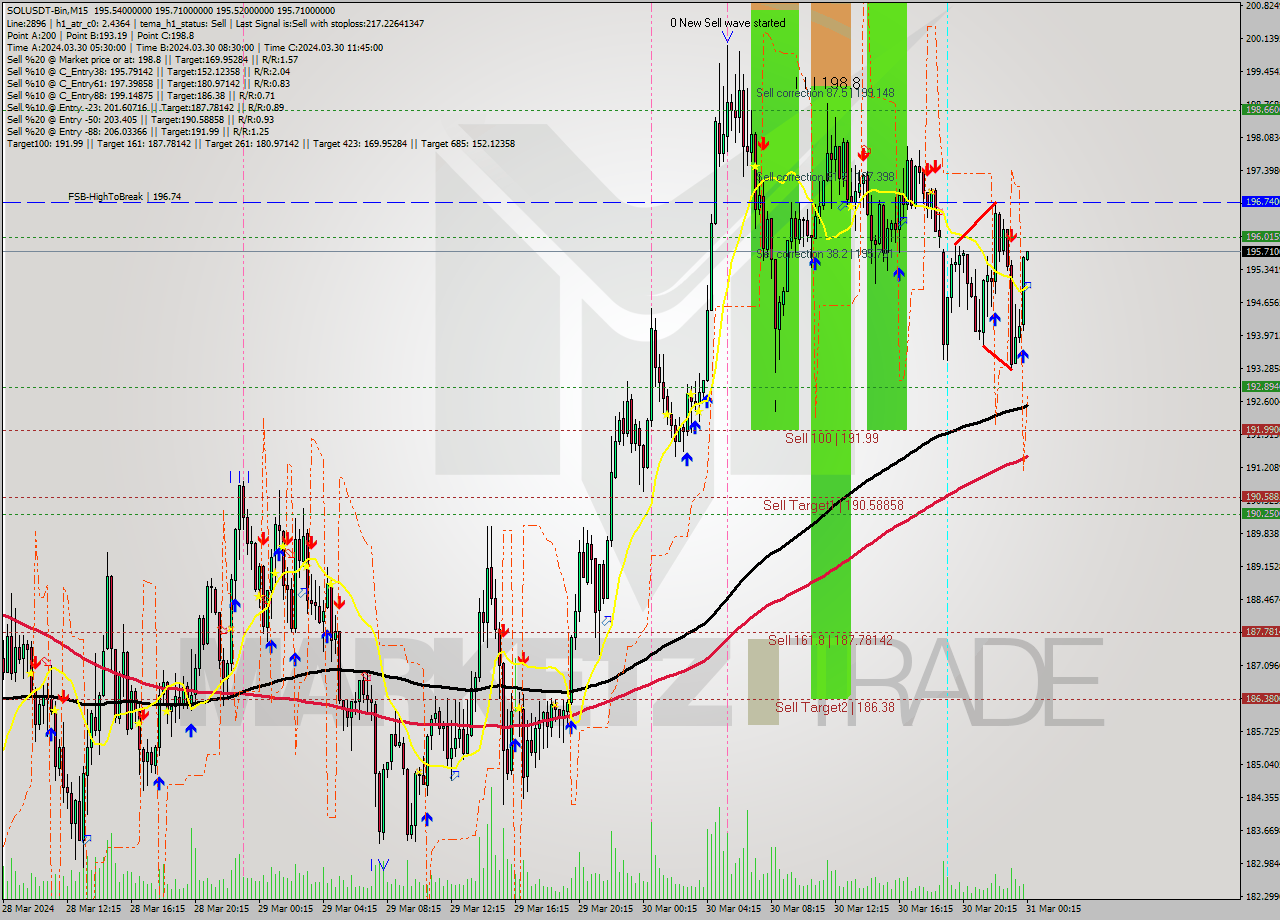Click the 'Sell Target1 | 190.58858' label
This screenshot has width=1280, height=920.
pyautogui.click(x=833, y=505)
